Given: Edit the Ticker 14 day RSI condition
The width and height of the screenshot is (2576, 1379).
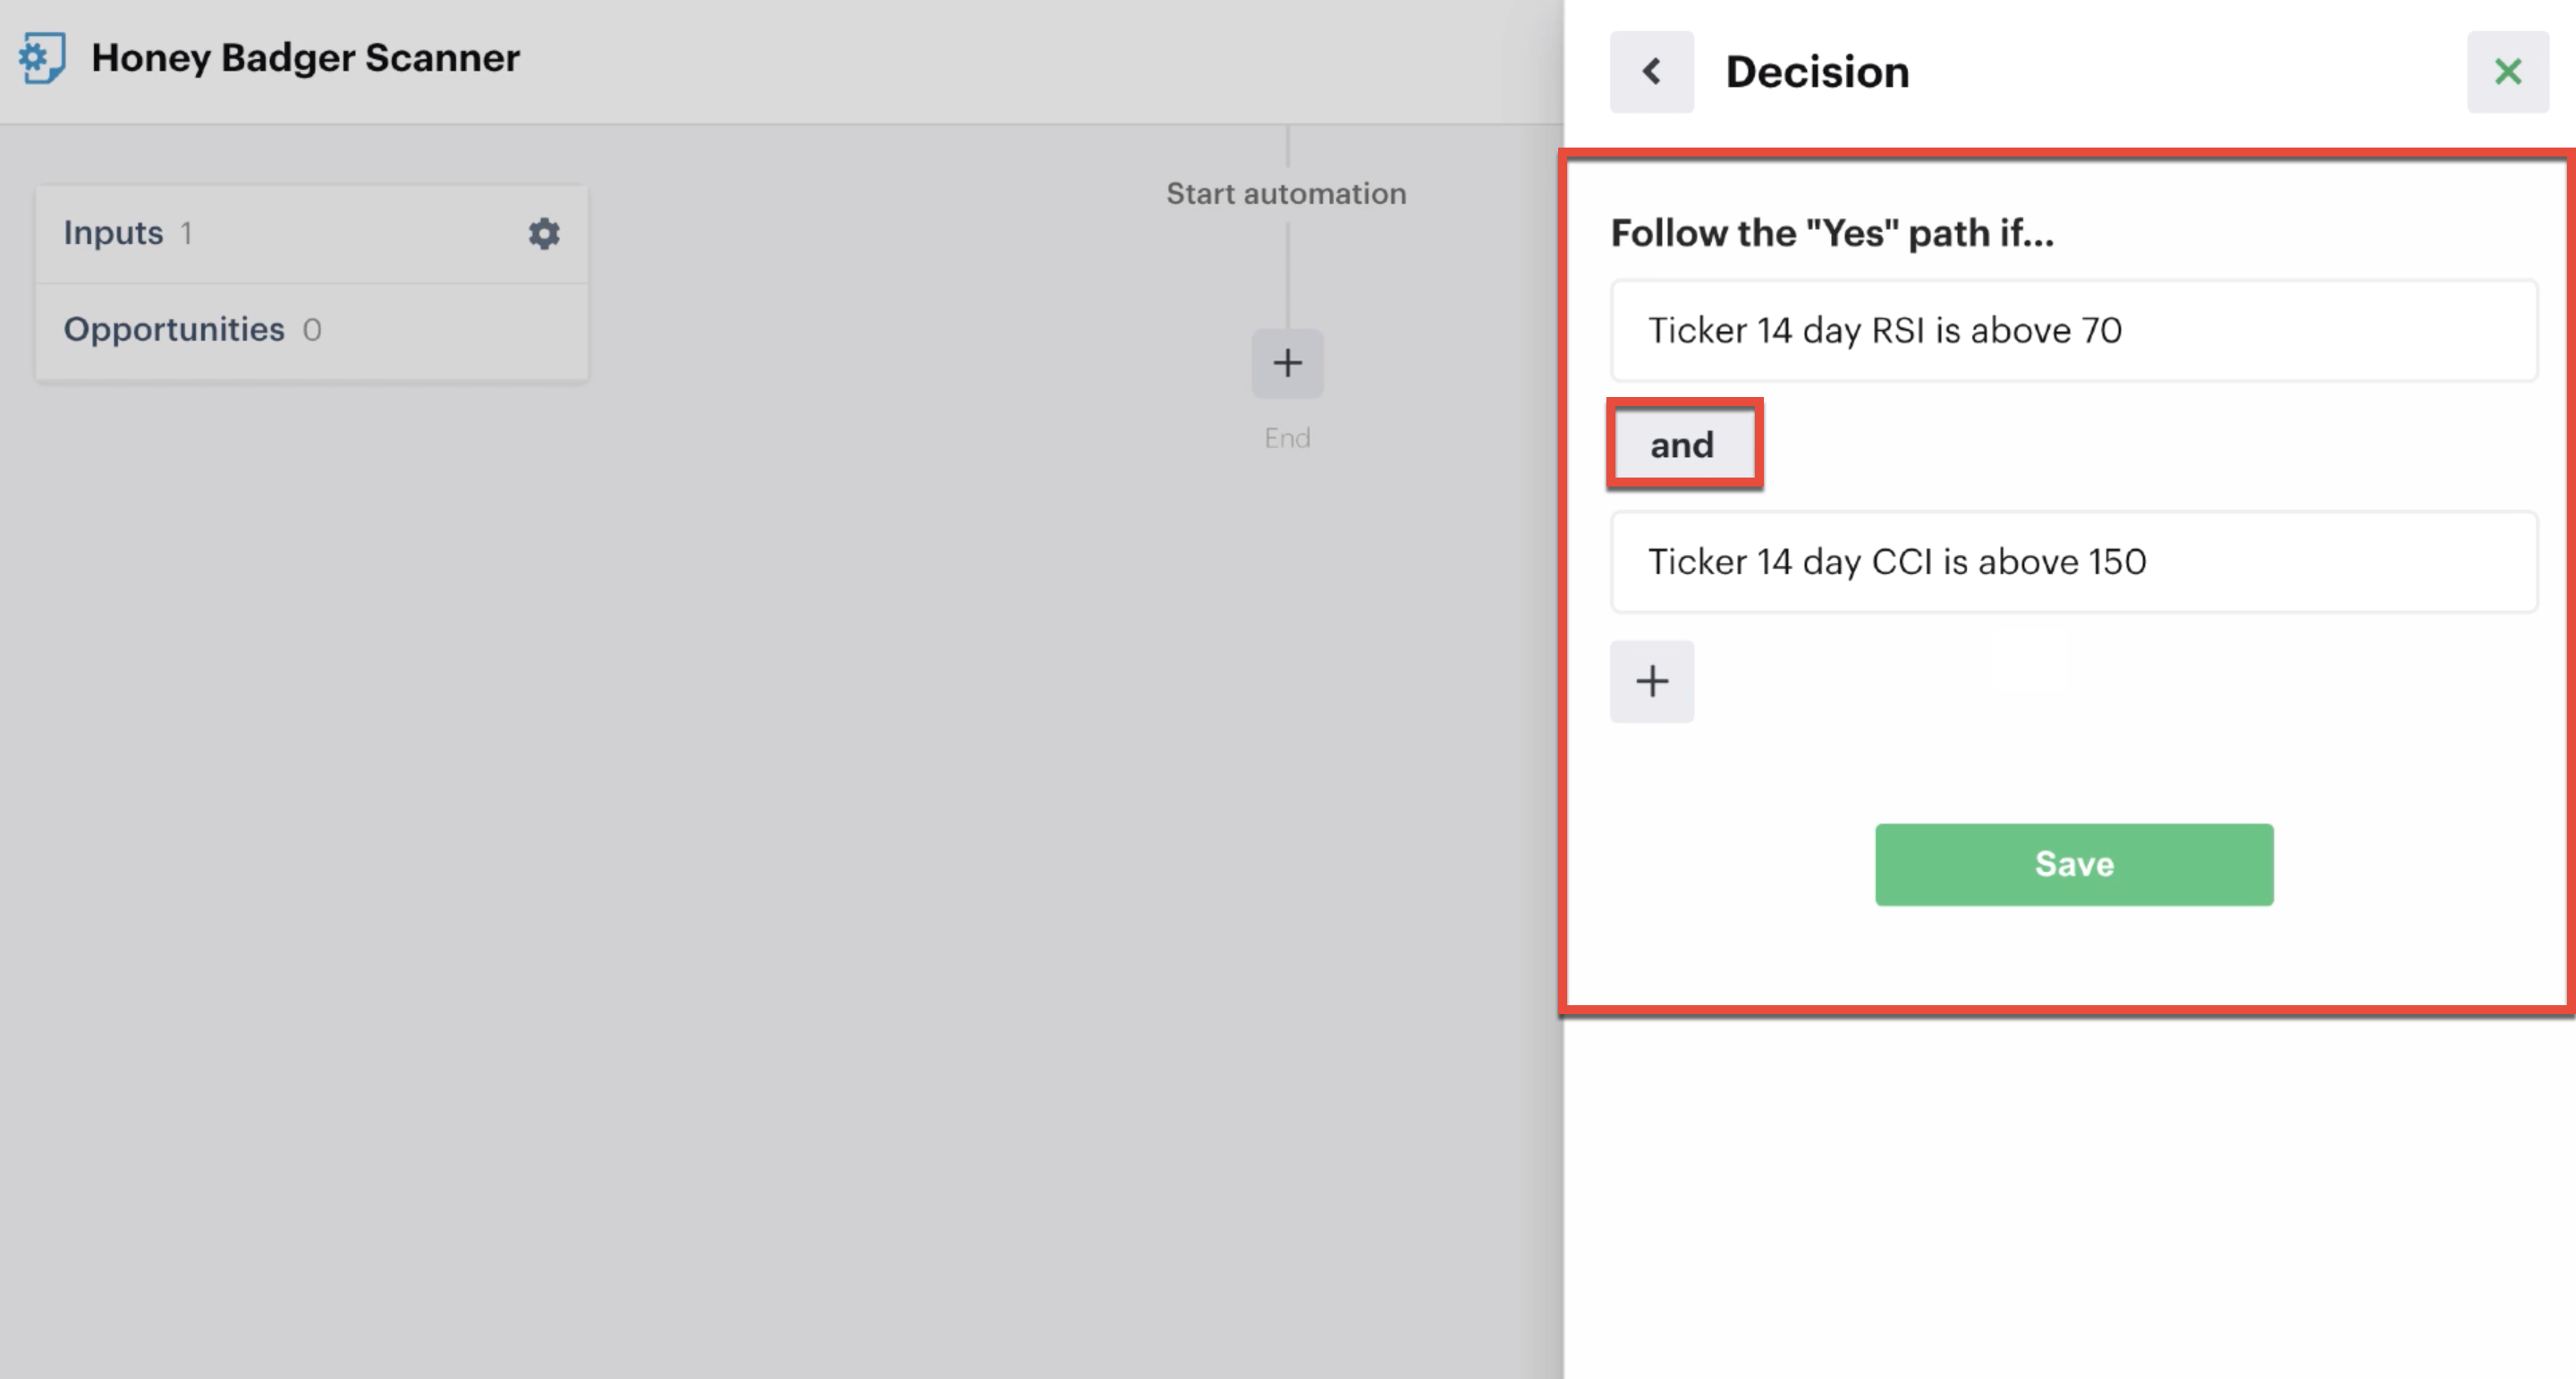Looking at the screenshot, I should pos(2074,330).
